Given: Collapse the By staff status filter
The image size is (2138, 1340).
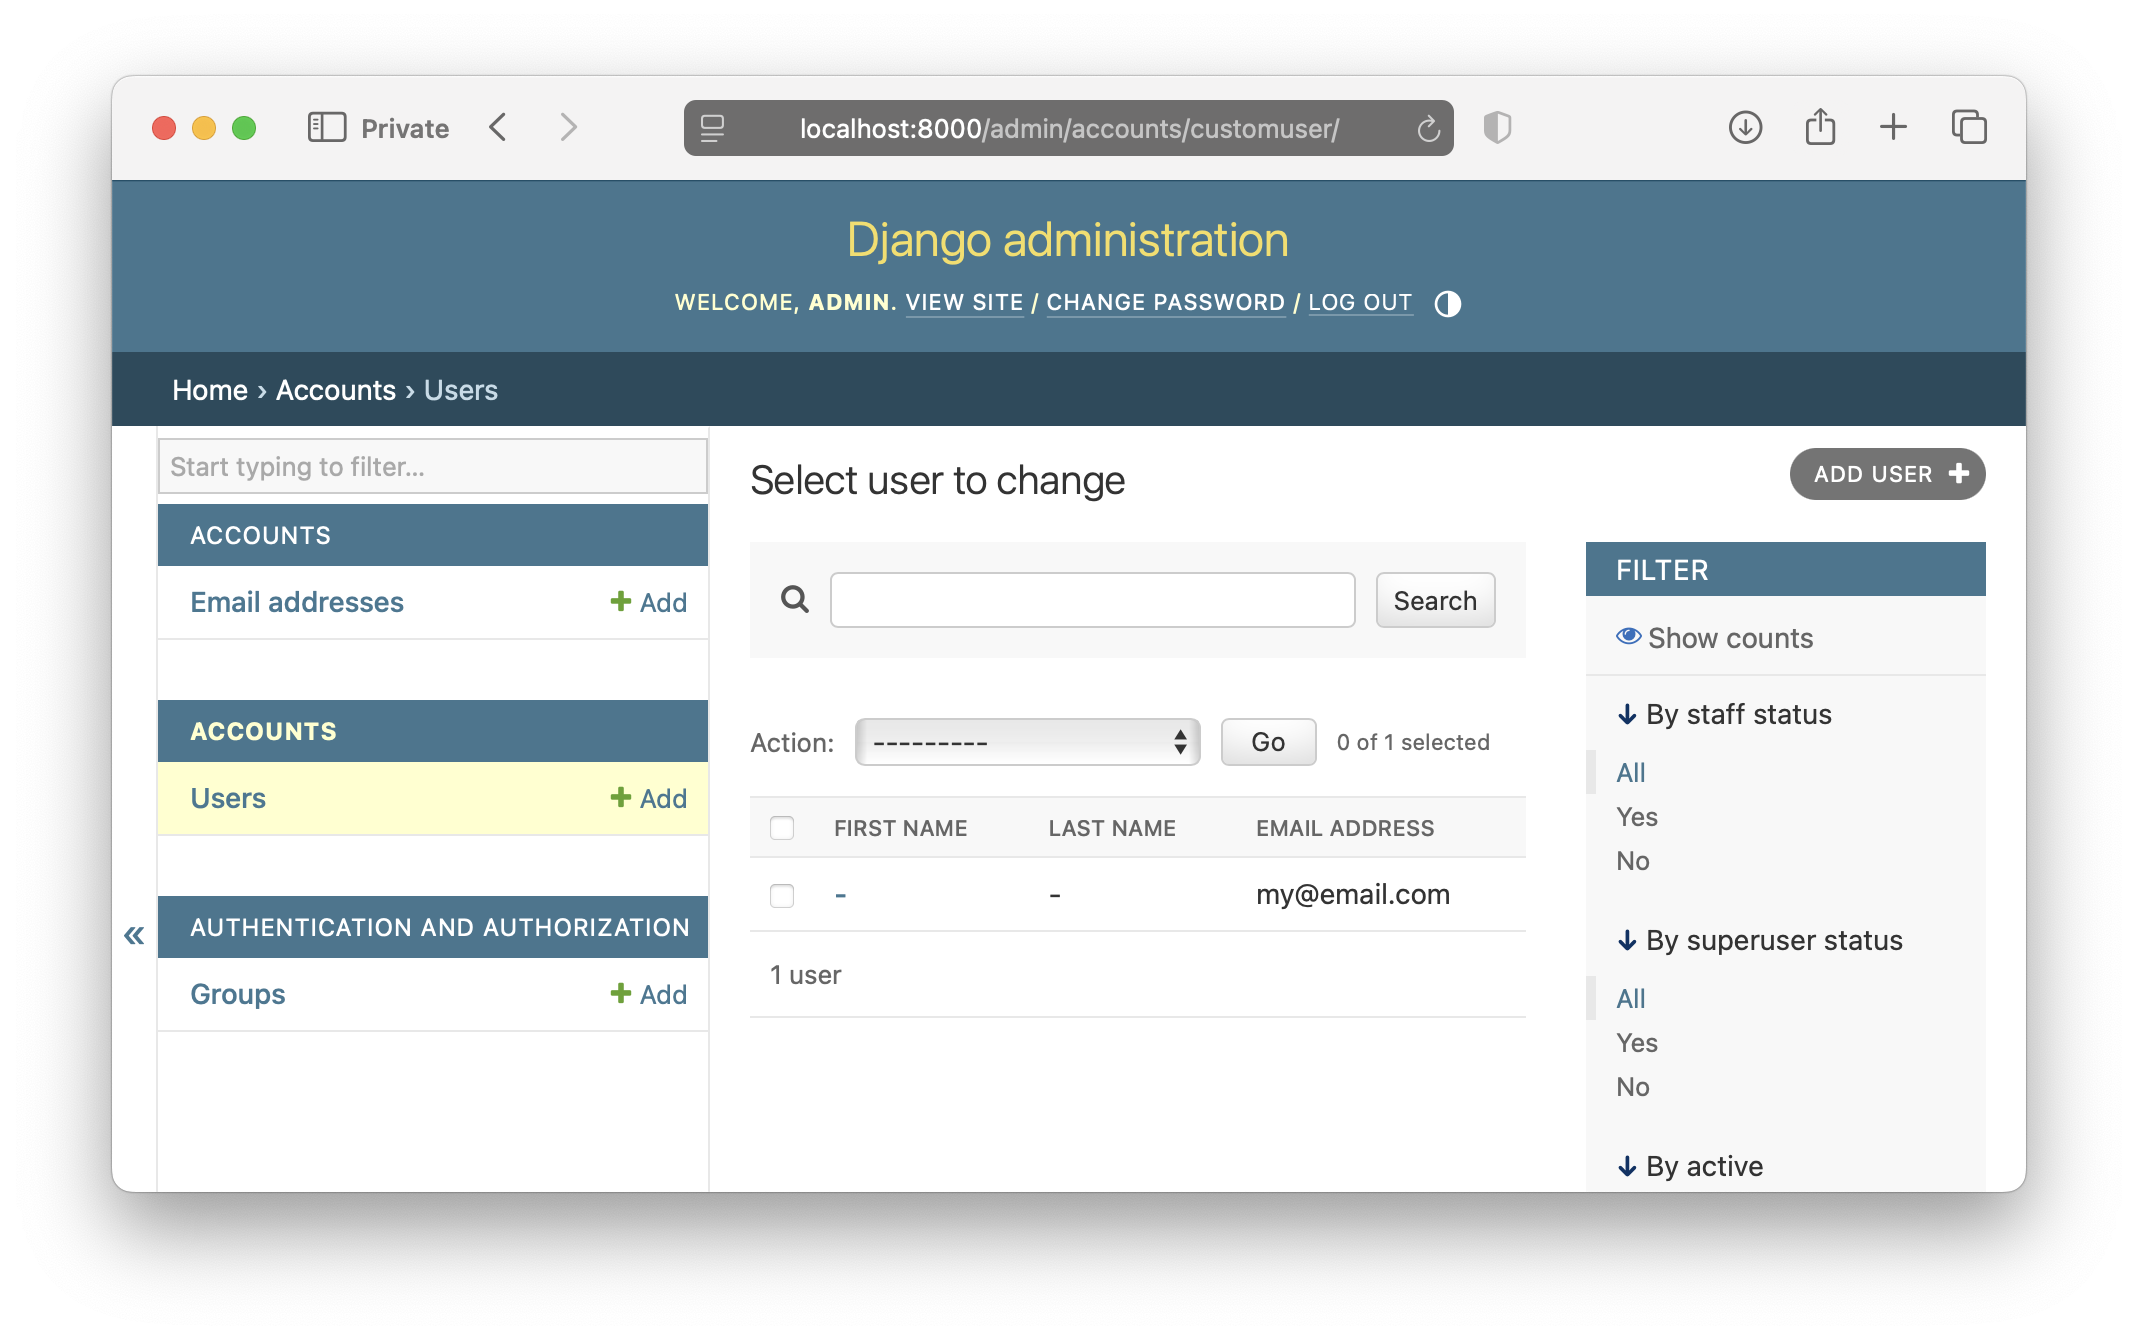Looking at the screenshot, I should 1724,714.
